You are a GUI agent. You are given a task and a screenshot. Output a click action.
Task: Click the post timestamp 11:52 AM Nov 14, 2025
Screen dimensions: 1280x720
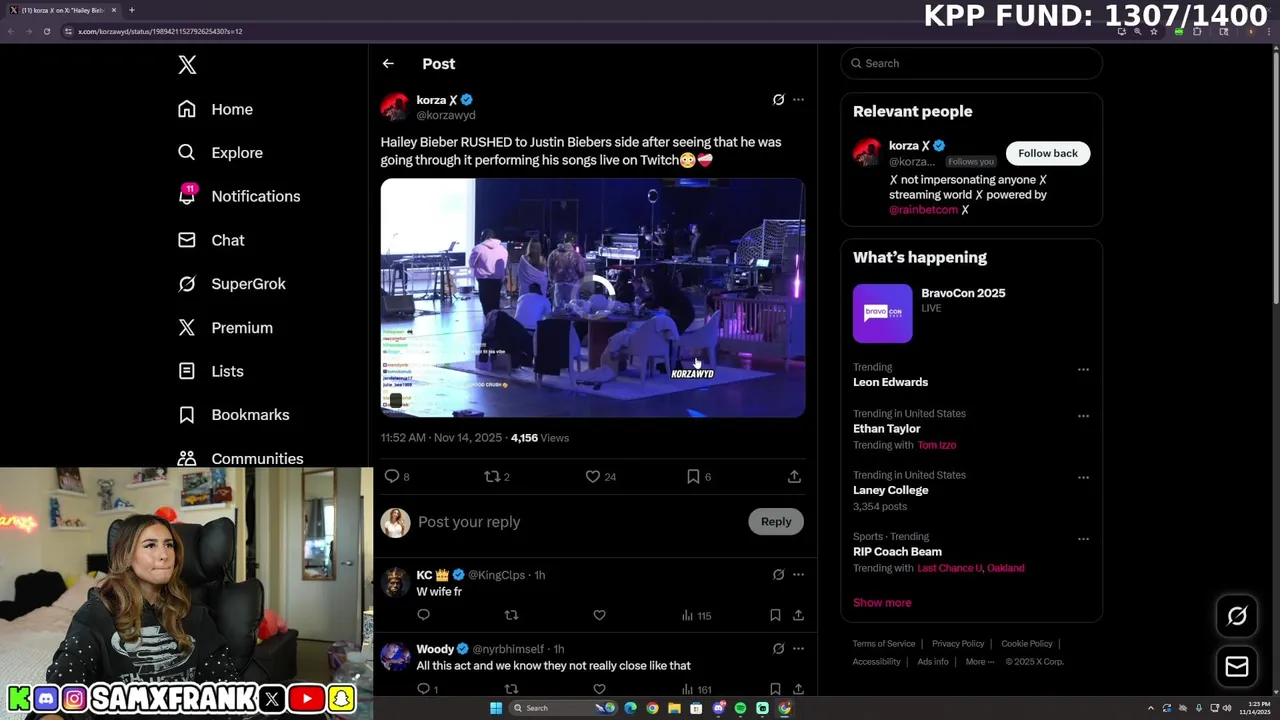click(x=441, y=438)
